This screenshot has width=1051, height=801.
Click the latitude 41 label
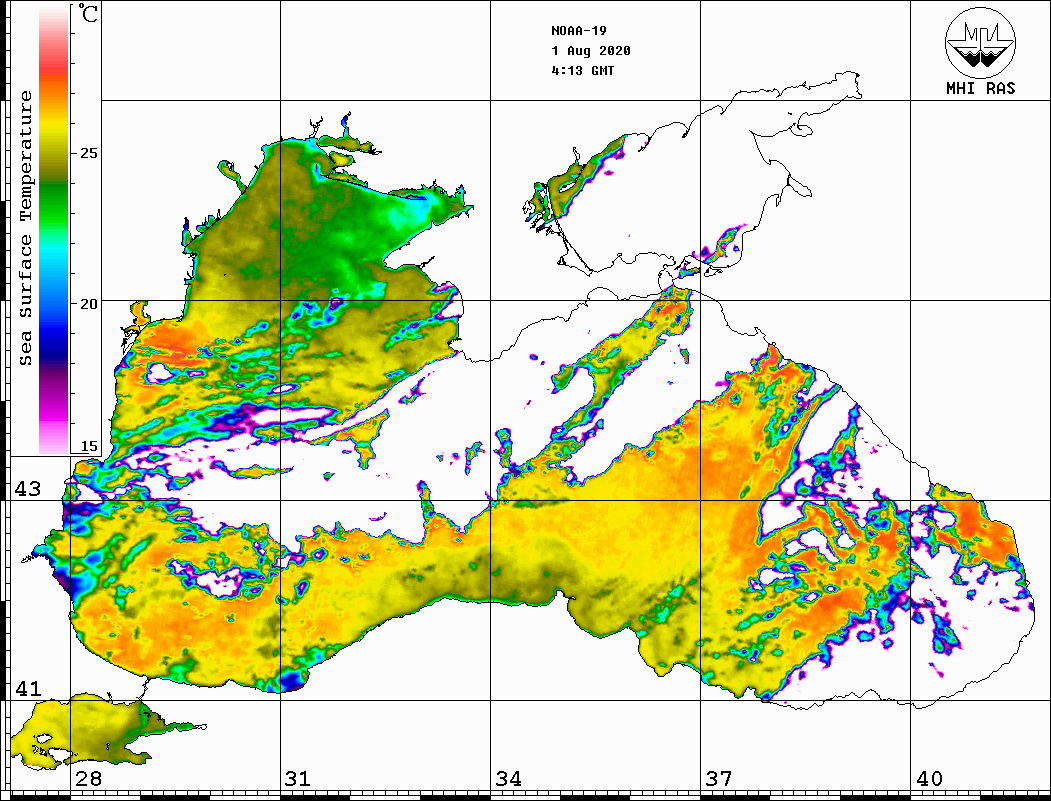(28, 688)
